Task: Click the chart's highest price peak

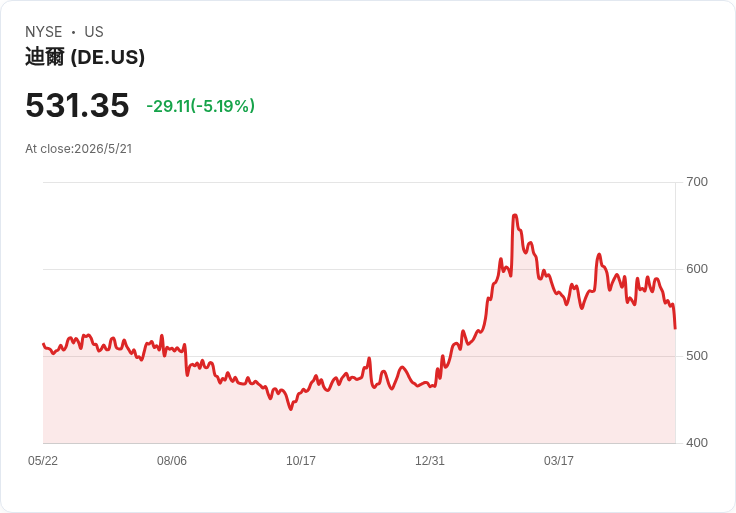Action: (515, 215)
